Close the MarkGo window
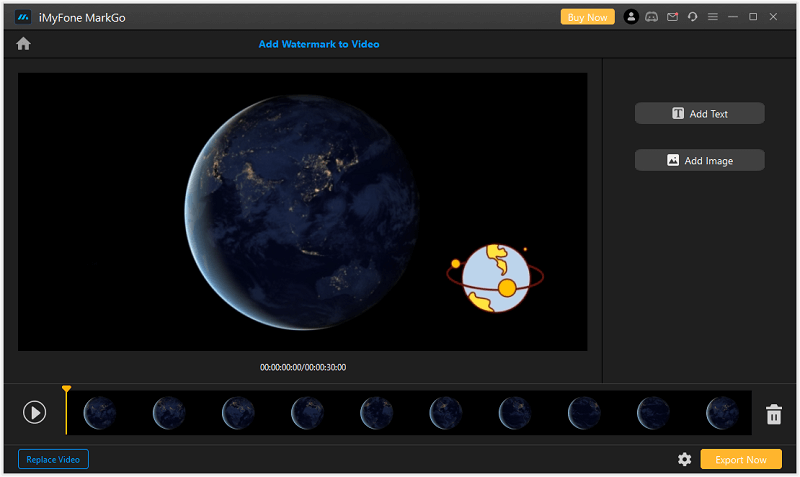 [773, 17]
